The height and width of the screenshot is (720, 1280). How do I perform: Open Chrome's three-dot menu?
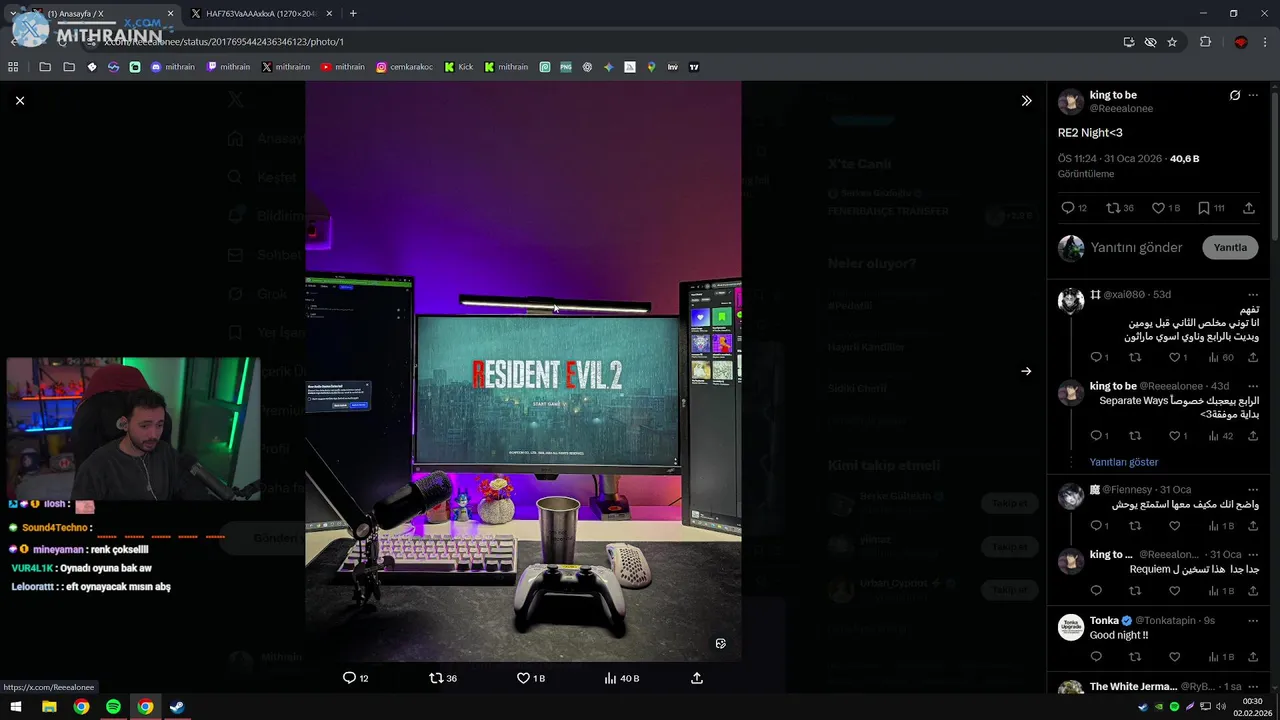(x=1266, y=42)
